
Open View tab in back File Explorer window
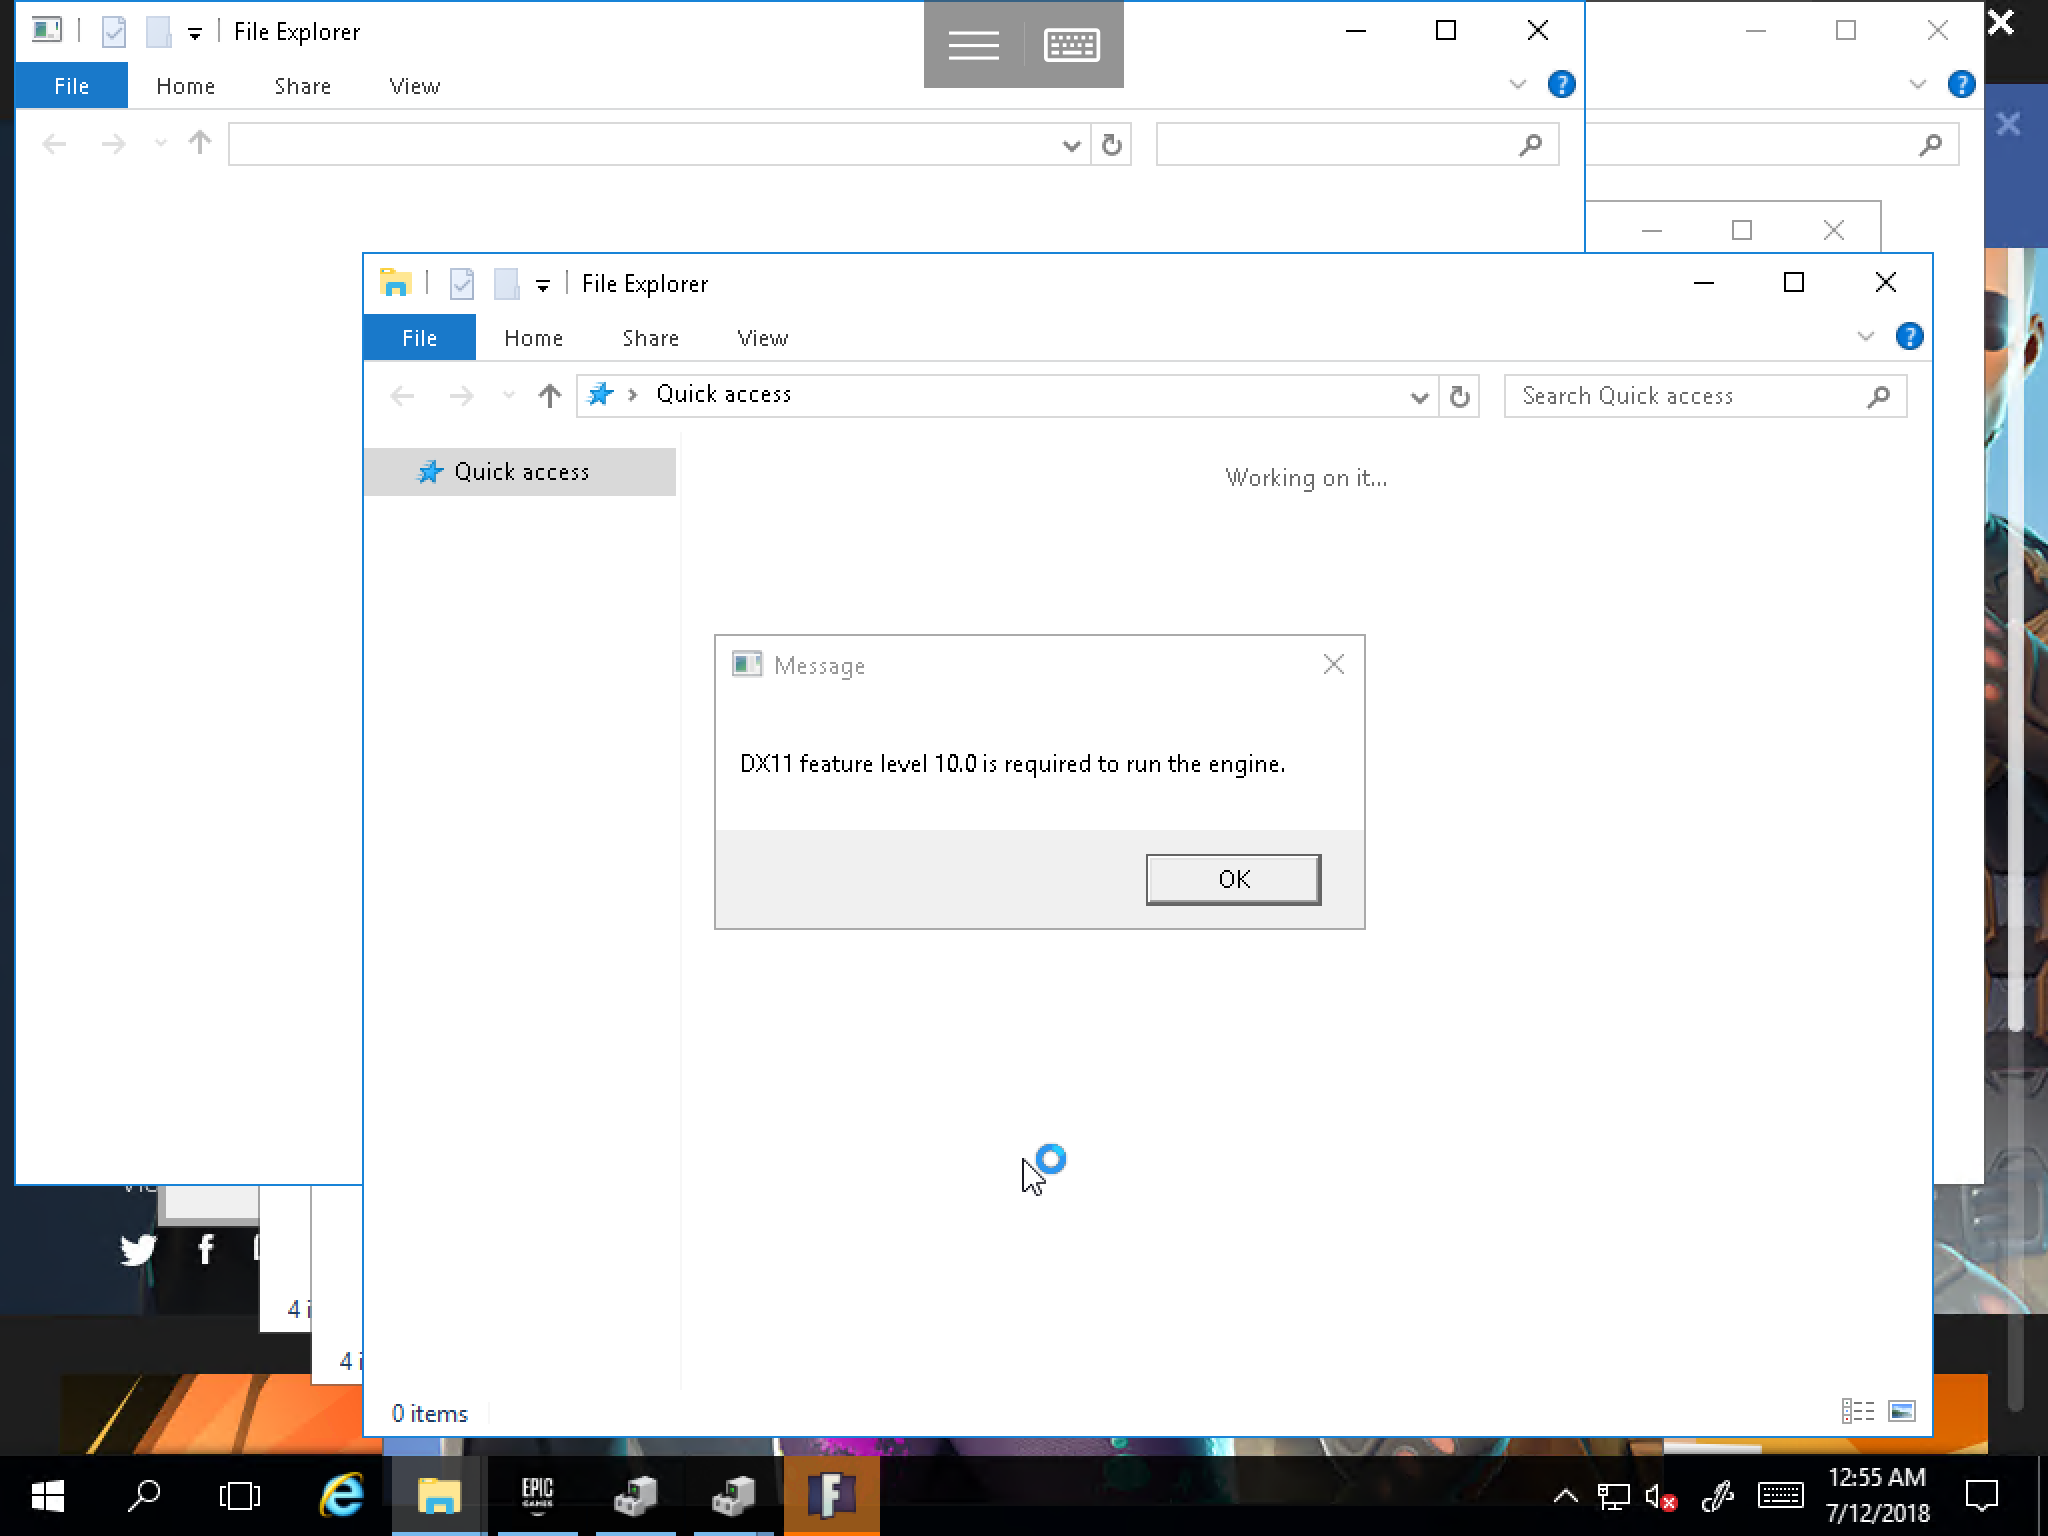[414, 86]
